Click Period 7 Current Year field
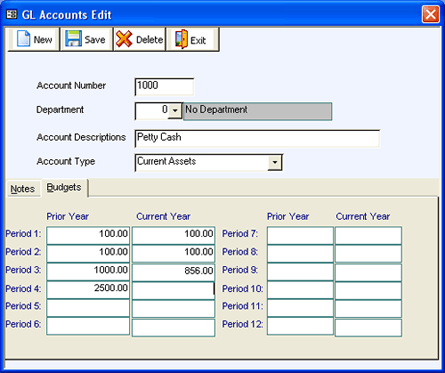Screen dimensions: 445x373 368,235
